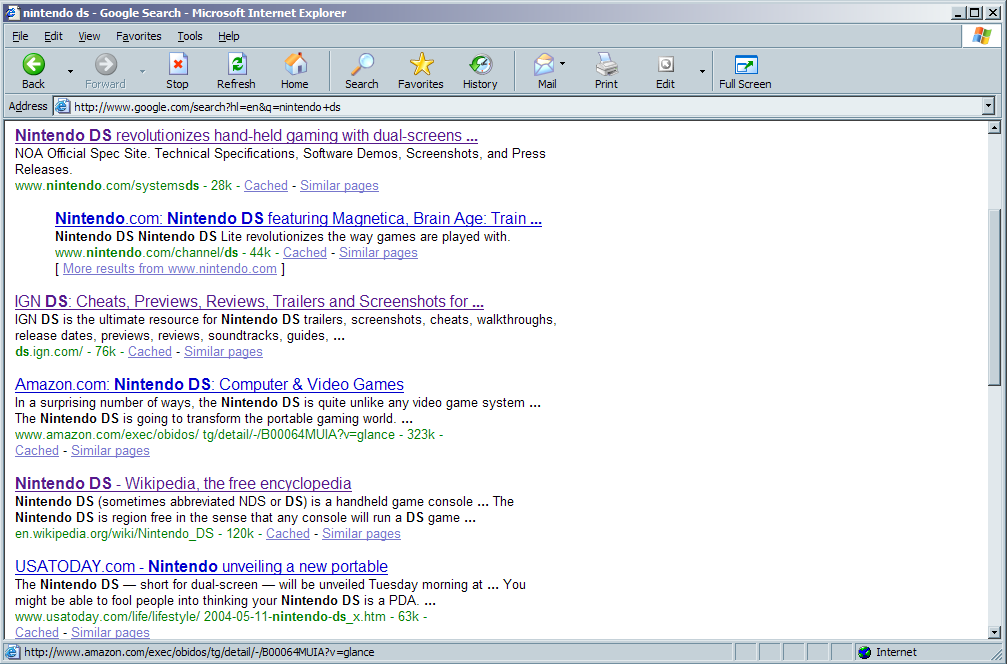Visit the Nintendo DS Wikipedia link
1007x664 pixels.
click(183, 484)
